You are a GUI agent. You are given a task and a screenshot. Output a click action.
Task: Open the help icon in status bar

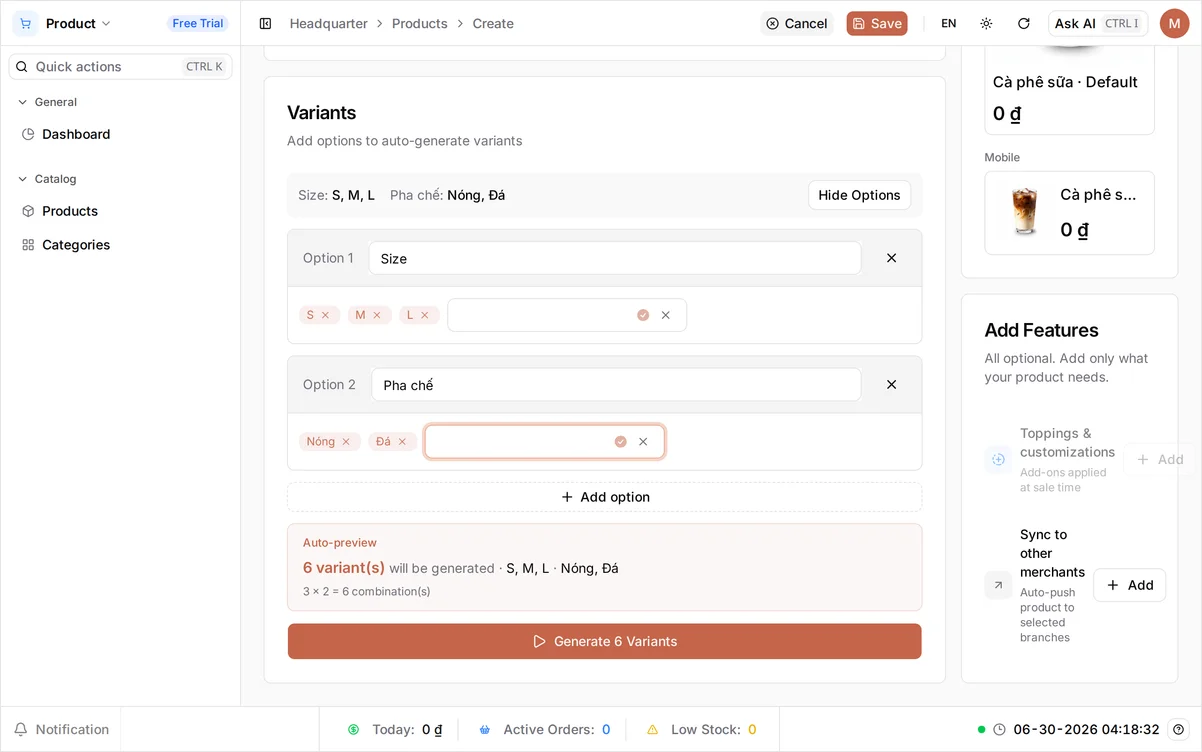(x=1178, y=729)
